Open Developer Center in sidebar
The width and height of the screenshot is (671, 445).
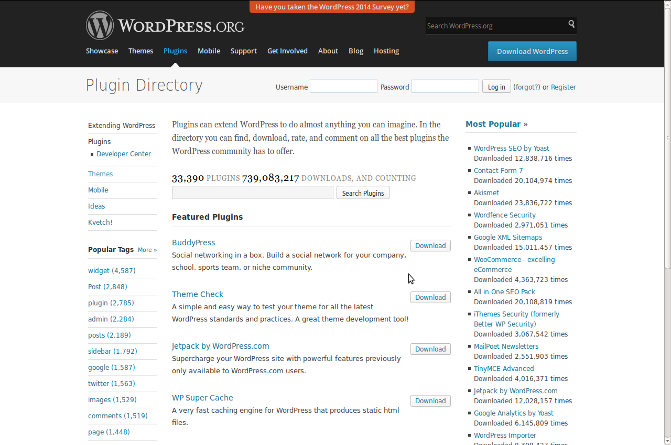(124, 154)
